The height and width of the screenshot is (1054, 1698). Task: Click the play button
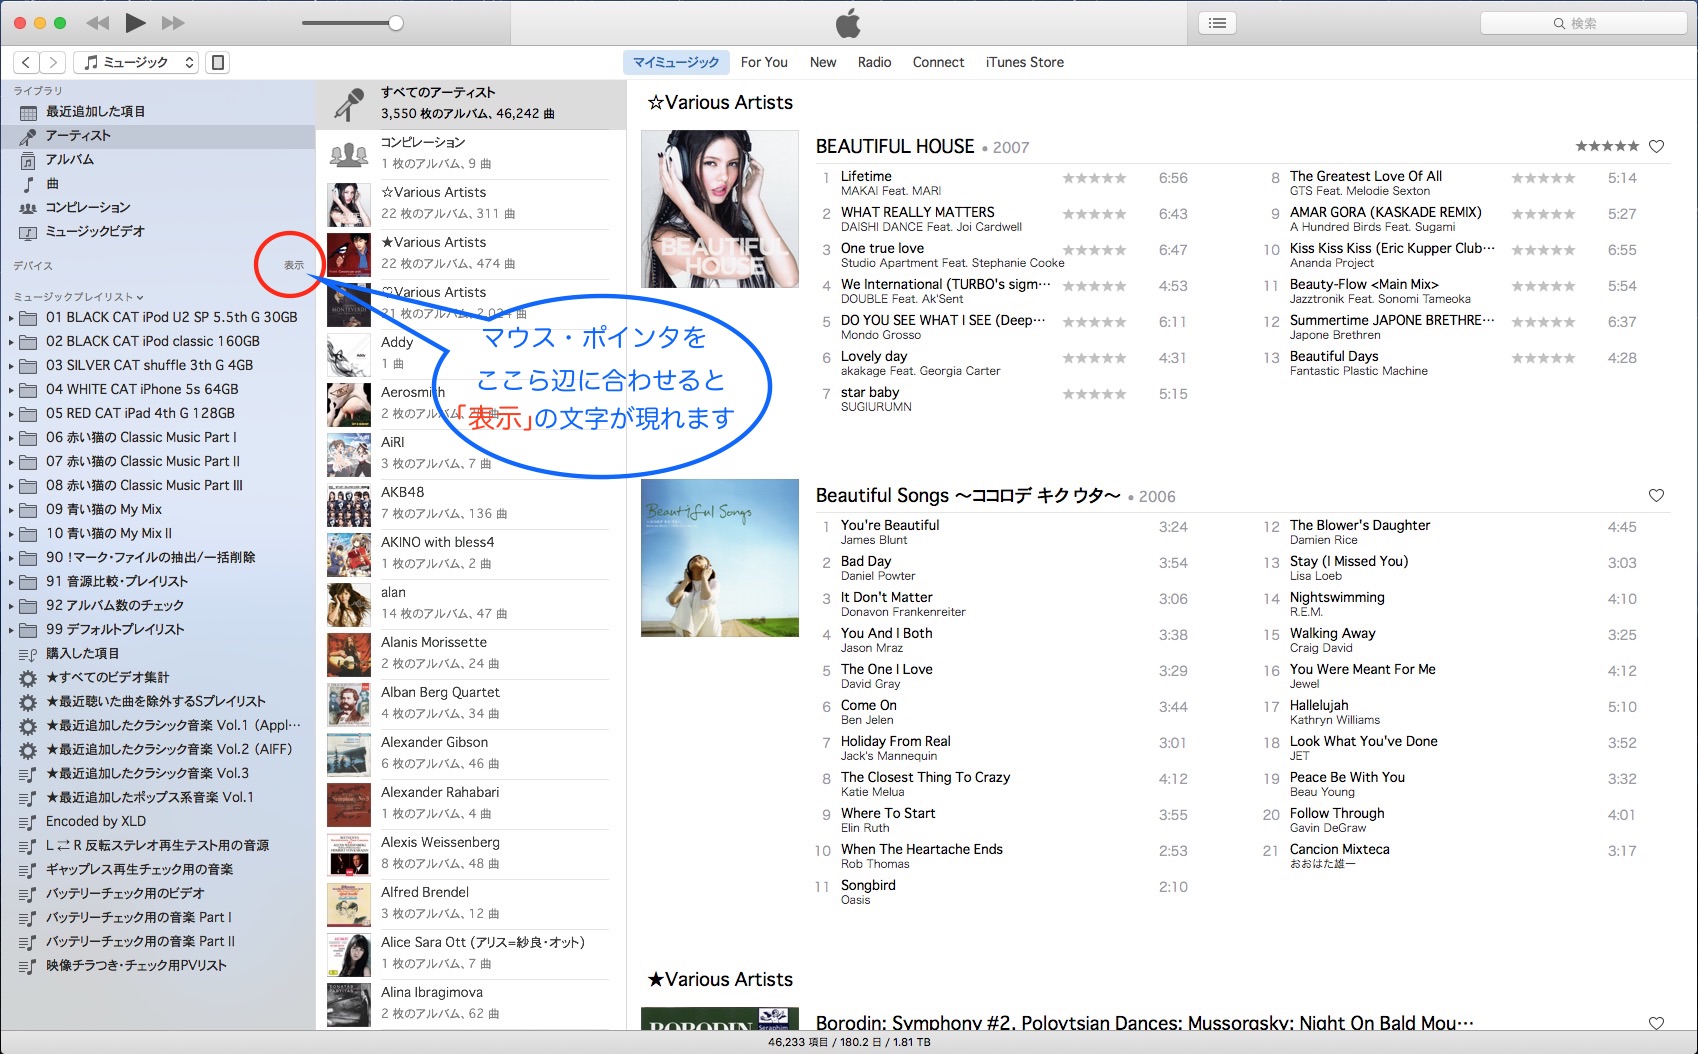click(x=136, y=23)
